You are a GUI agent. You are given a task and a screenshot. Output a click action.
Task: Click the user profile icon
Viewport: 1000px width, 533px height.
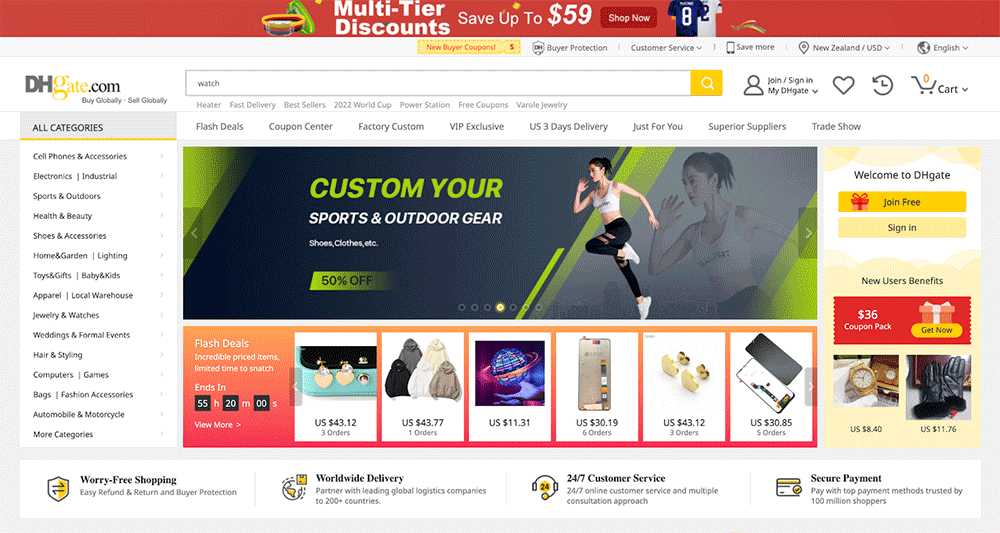753,85
